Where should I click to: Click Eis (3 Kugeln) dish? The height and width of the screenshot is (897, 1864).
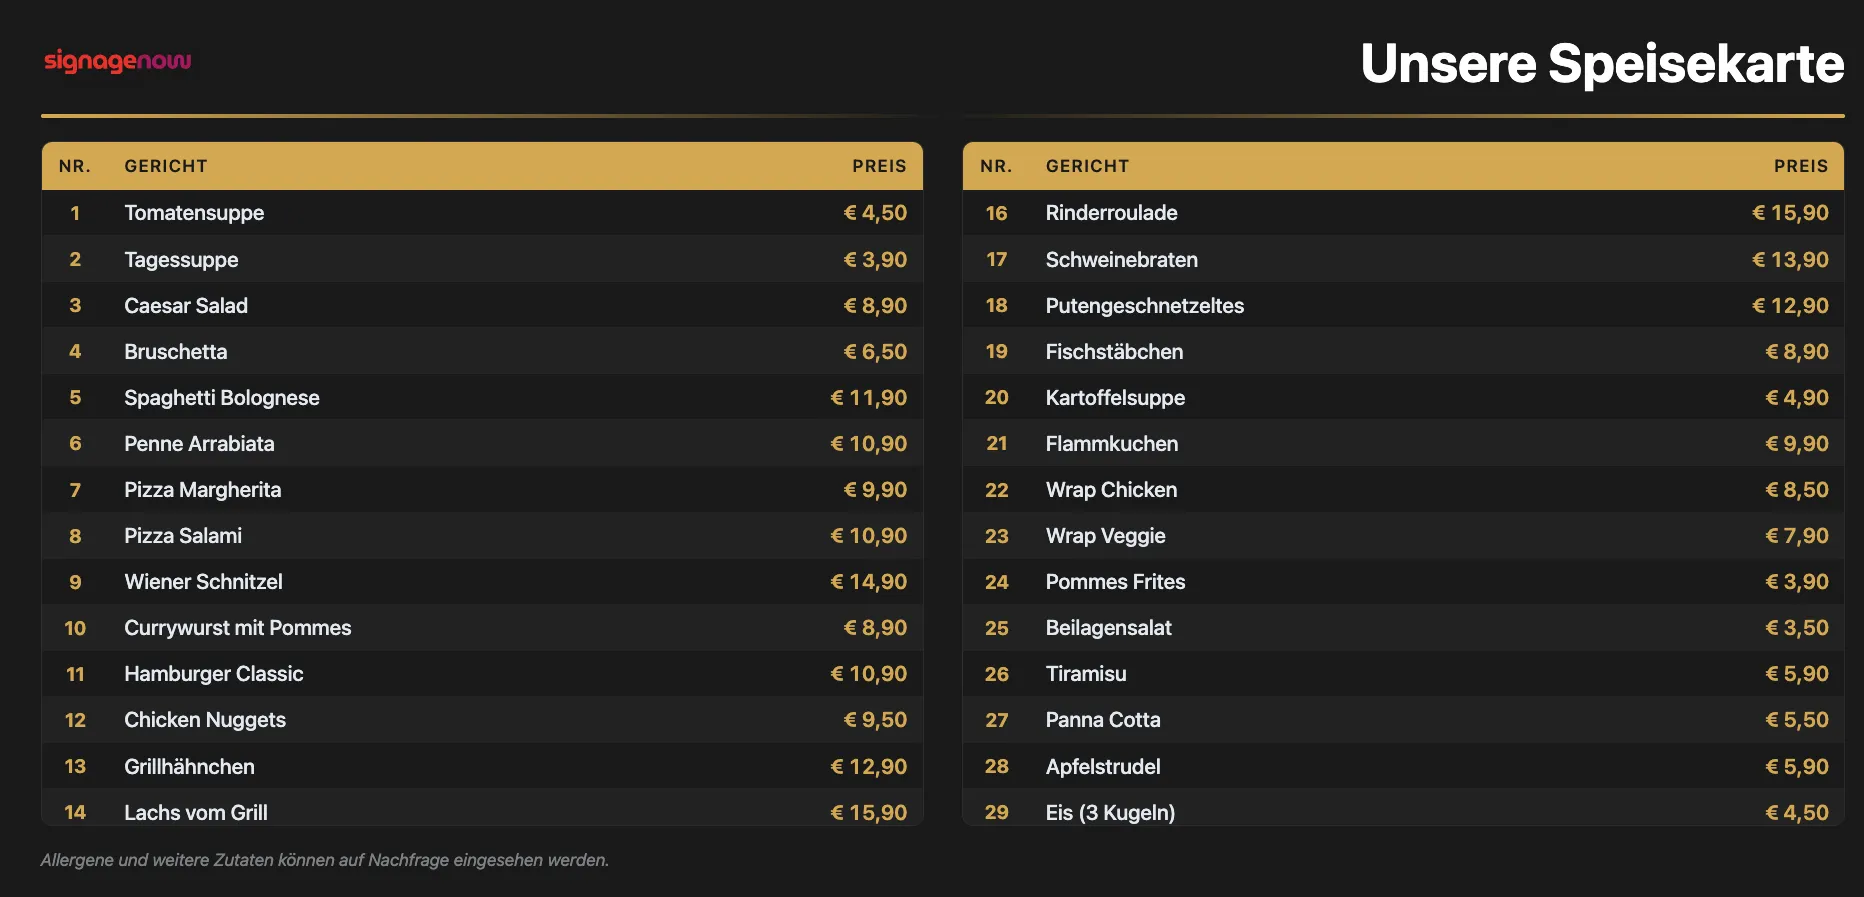point(1111,813)
